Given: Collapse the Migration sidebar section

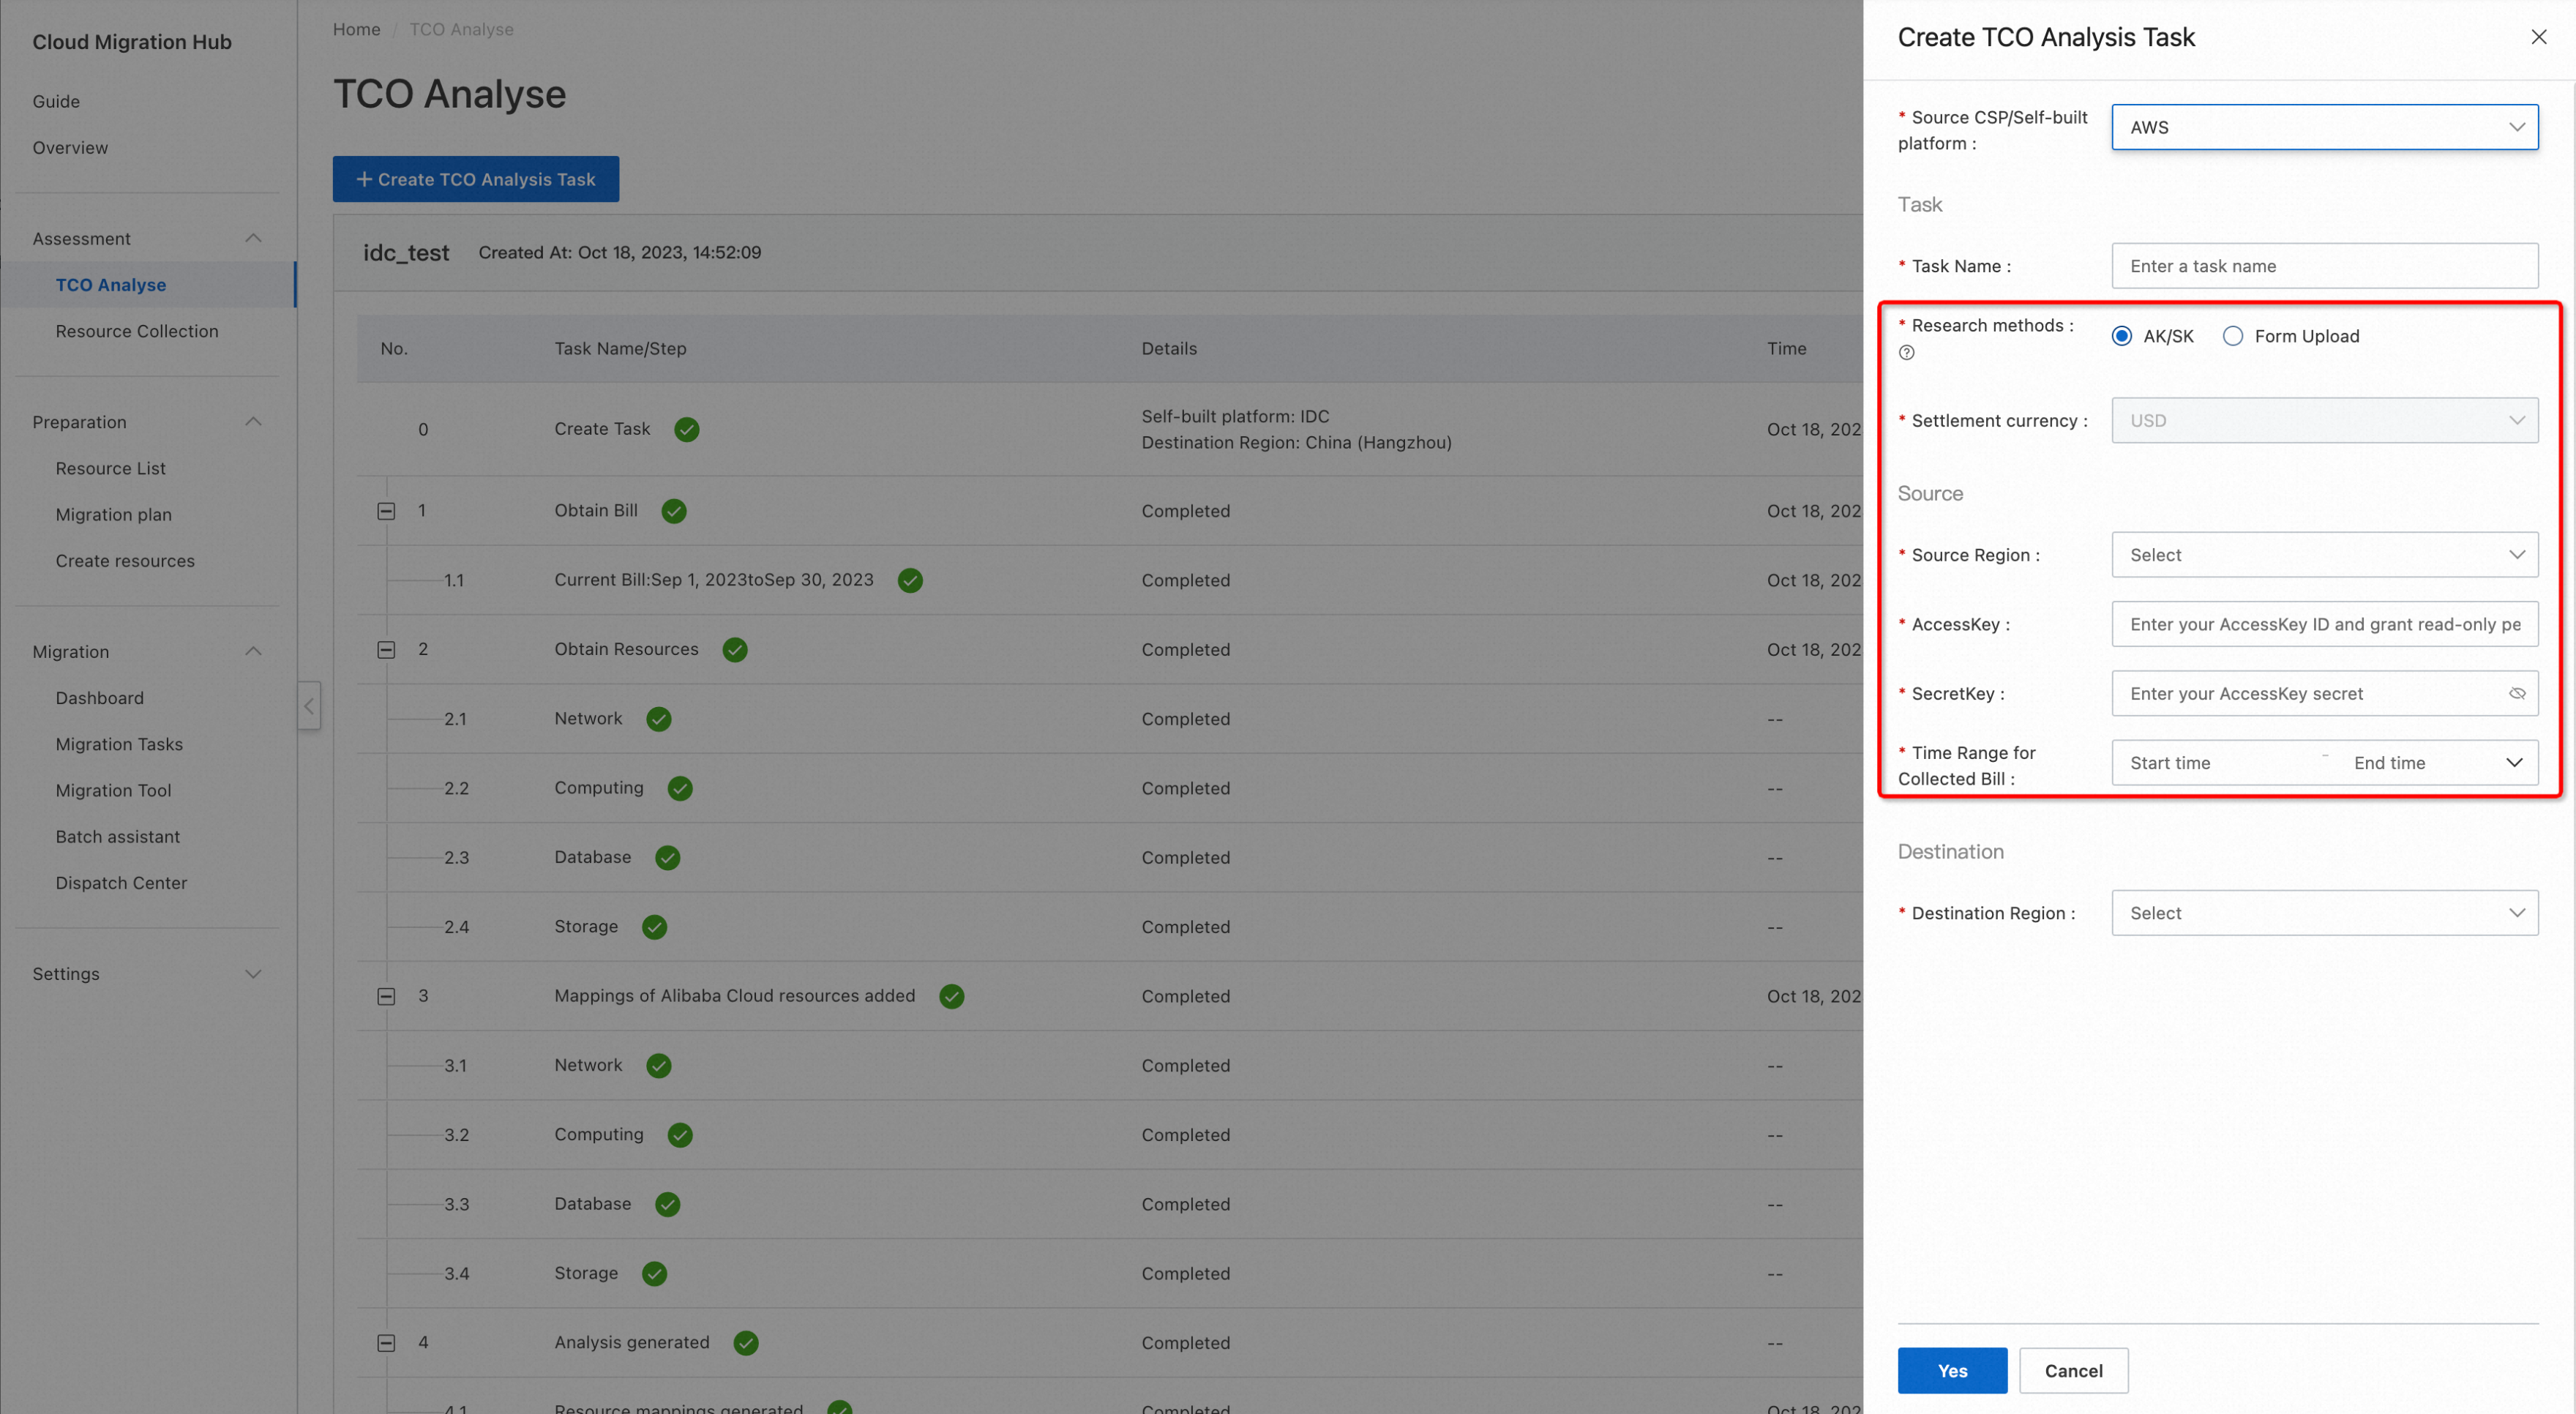Looking at the screenshot, I should point(253,651).
